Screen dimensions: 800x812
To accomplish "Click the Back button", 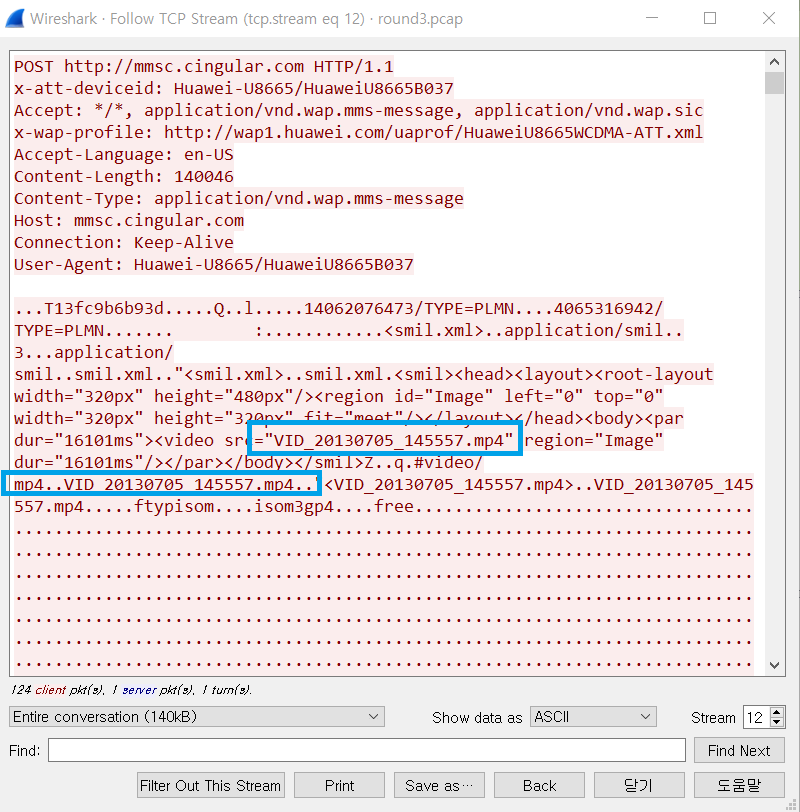I will [539, 786].
